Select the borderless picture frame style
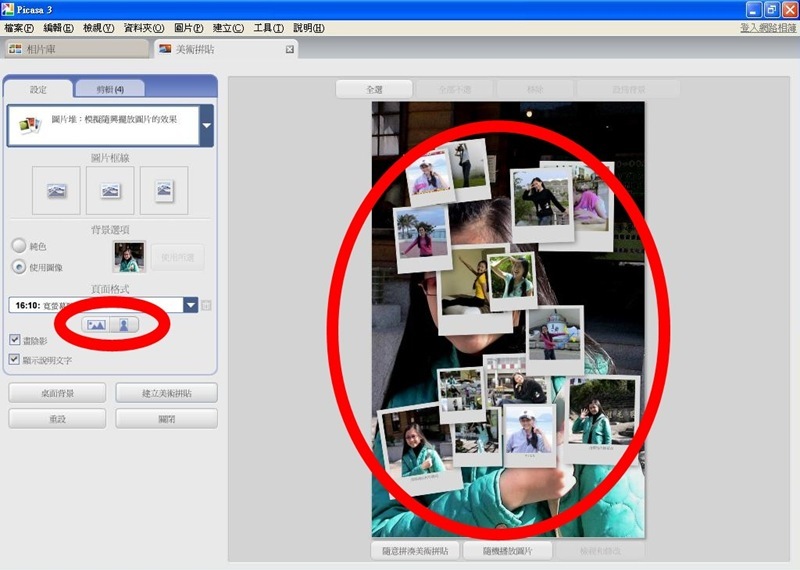This screenshot has height=570, width=800. click(56, 190)
